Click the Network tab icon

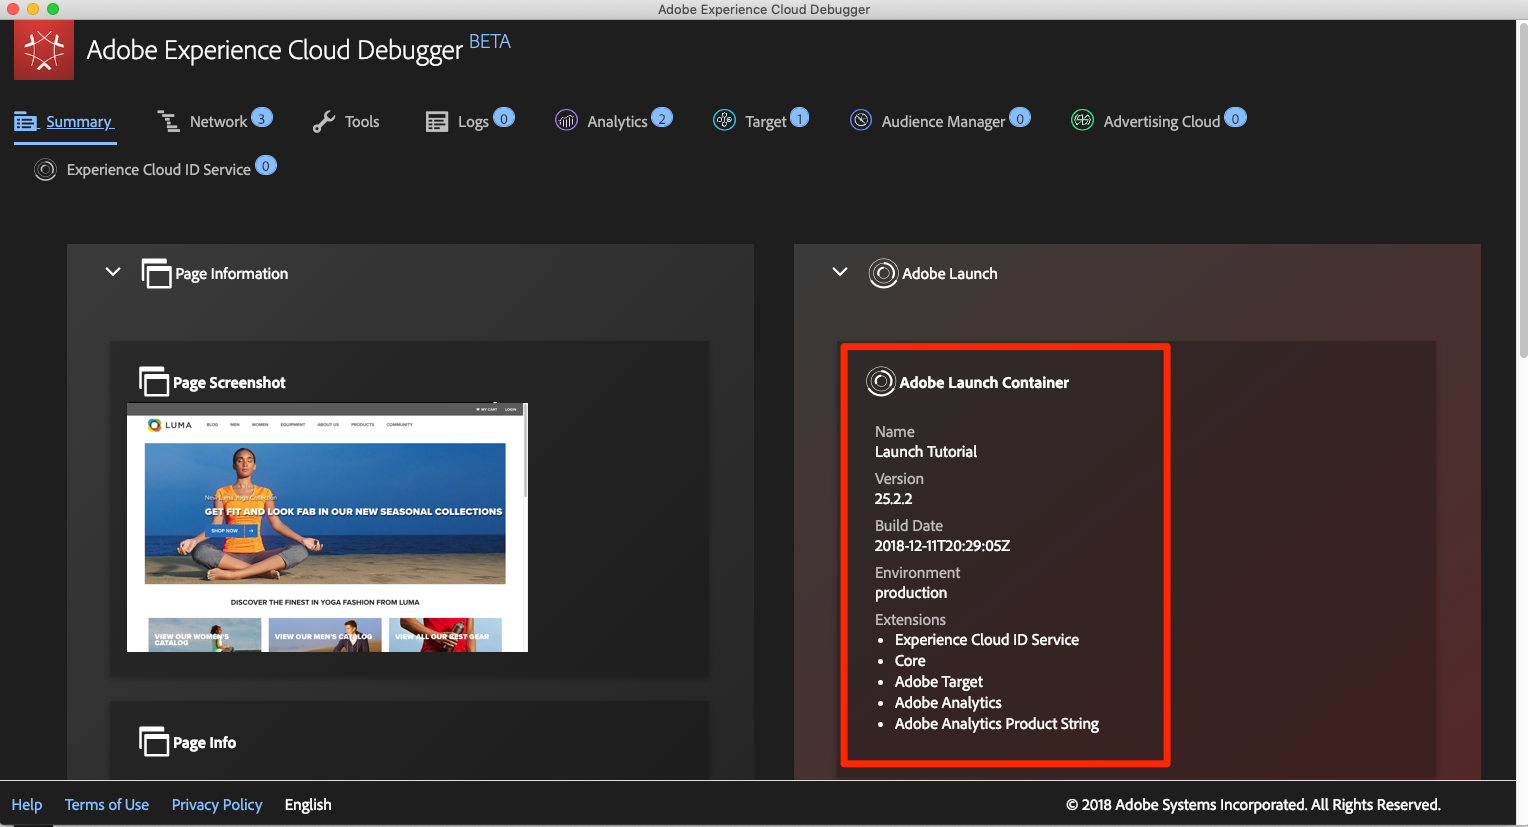point(168,122)
